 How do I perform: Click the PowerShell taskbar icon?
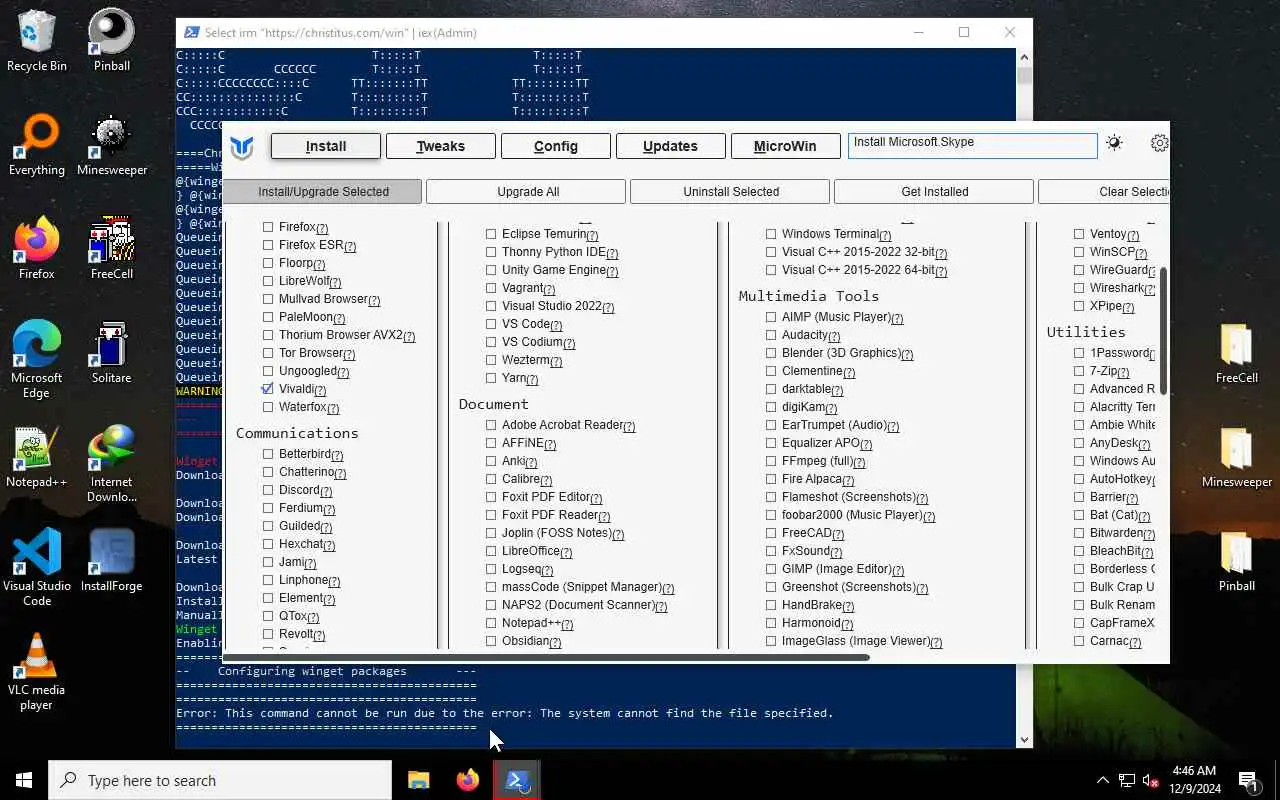pyautogui.click(x=517, y=780)
